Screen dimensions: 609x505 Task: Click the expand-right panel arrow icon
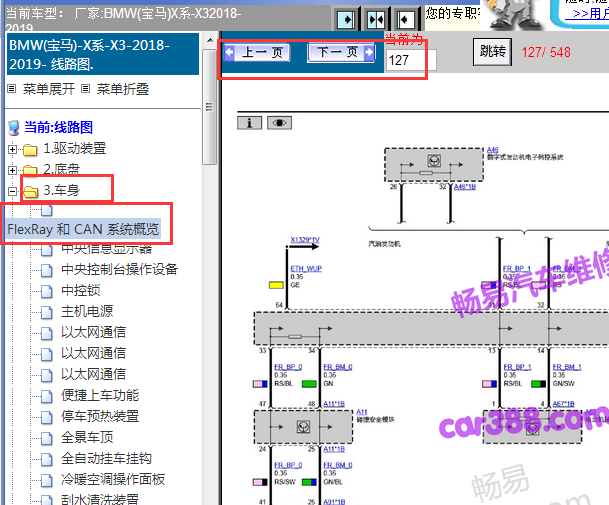[345, 19]
